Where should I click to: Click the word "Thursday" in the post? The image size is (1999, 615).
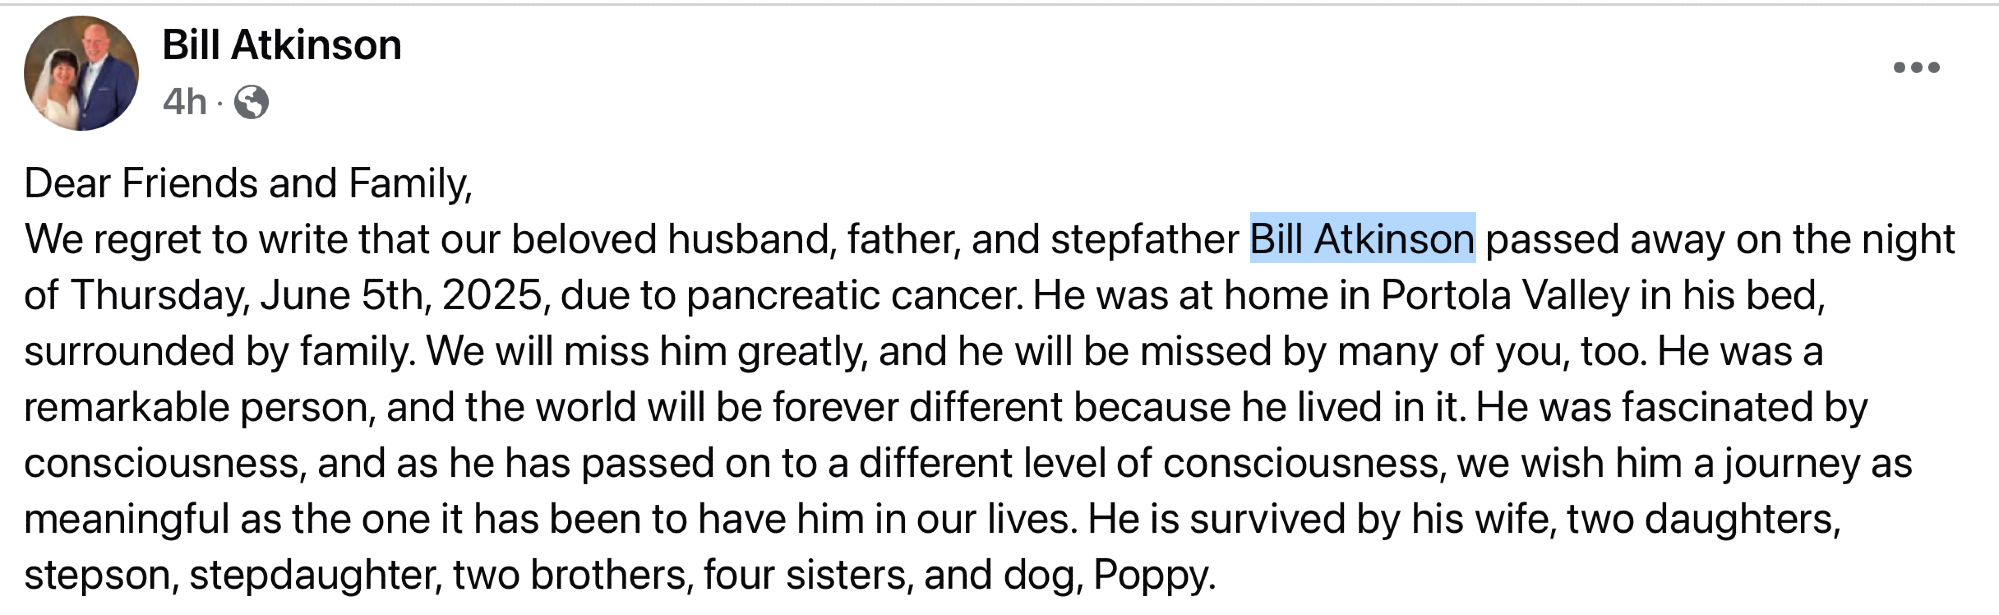click(x=158, y=295)
